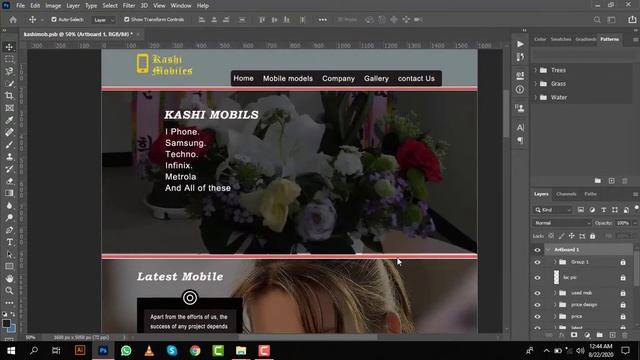This screenshot has width=640, height=360.
Task: Switch to the Gradients tab
Action: 586,39
